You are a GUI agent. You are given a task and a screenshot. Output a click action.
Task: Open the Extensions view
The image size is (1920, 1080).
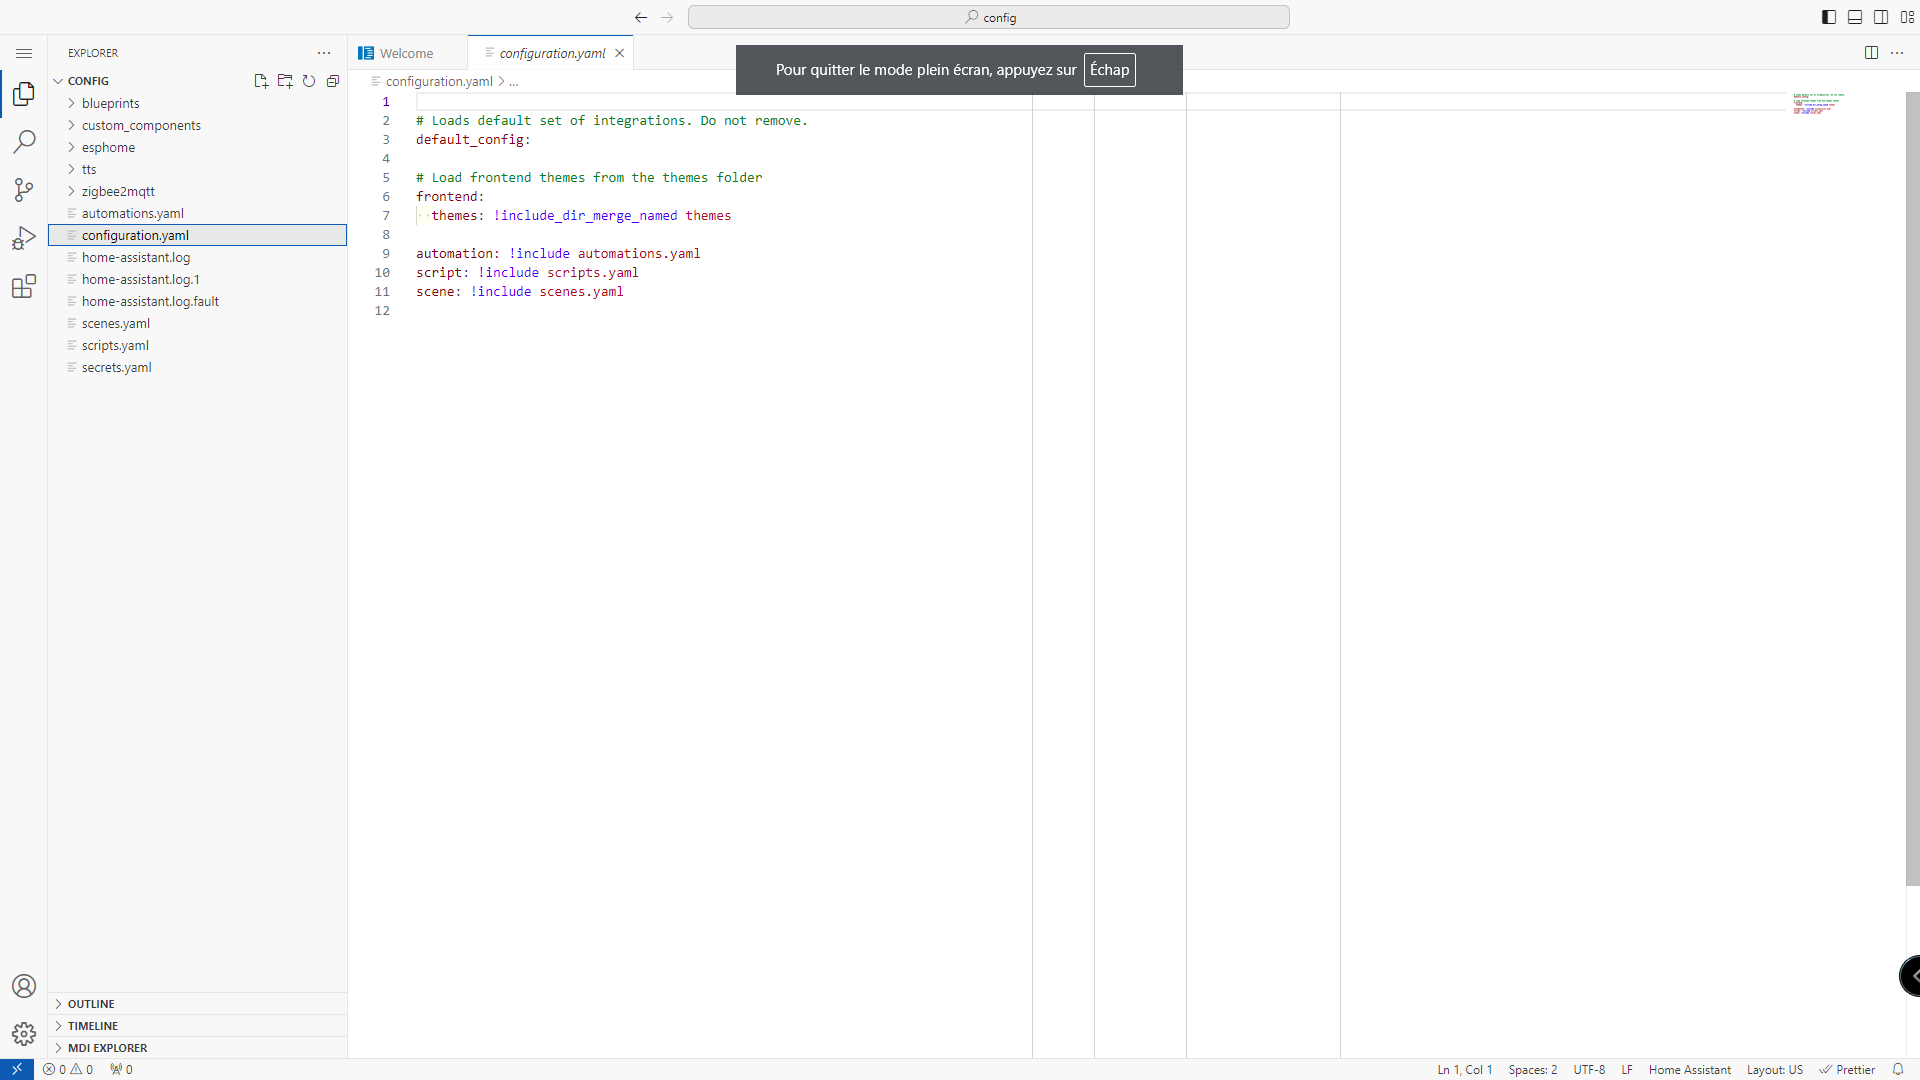pyautogui.click(x=24, y=287)
